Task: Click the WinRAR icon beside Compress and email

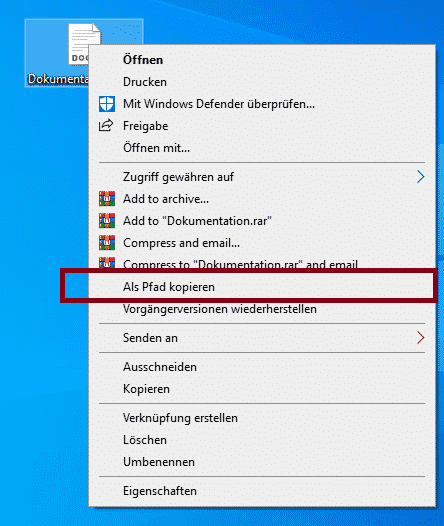Action: point(107,243)
